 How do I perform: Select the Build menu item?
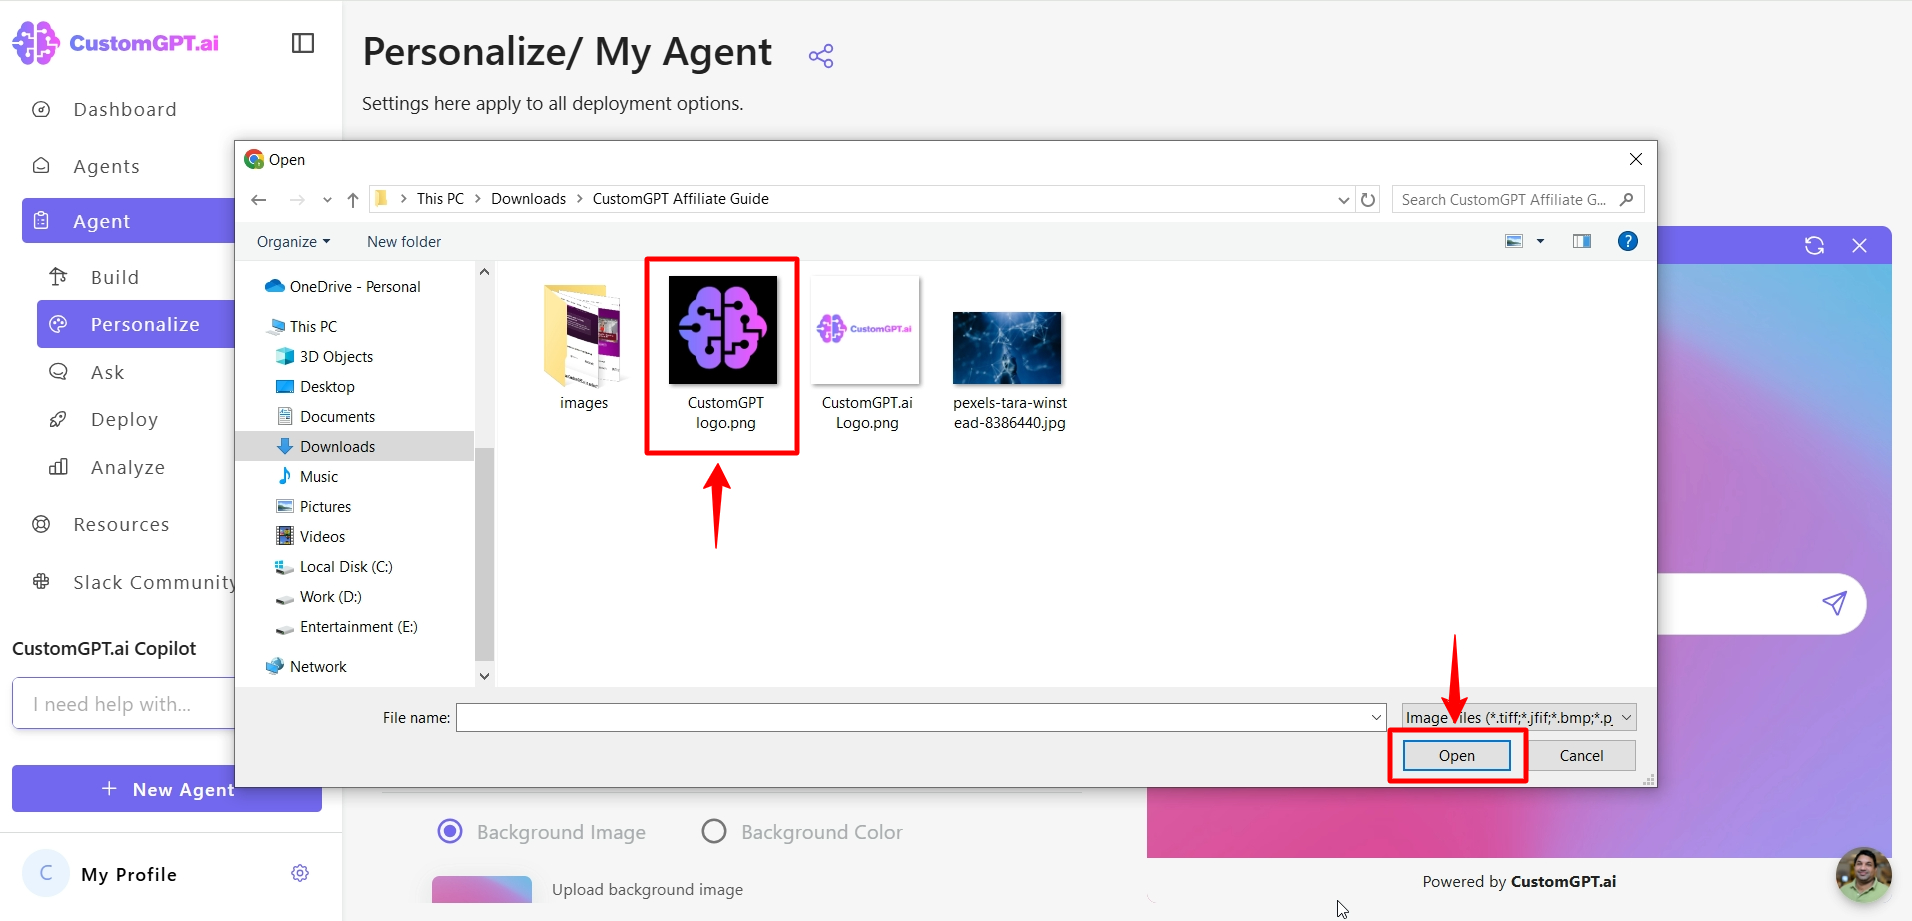(x=115, y=277)
